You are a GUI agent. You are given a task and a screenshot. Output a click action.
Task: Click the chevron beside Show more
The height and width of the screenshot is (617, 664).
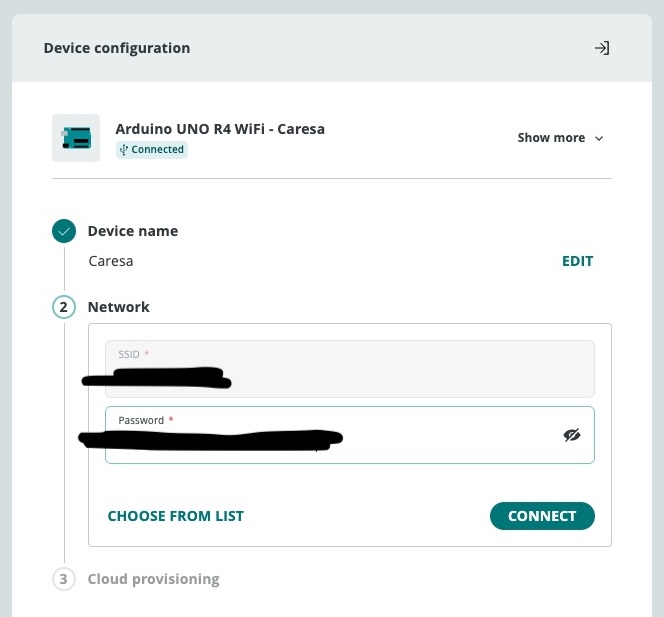point(599,138)
